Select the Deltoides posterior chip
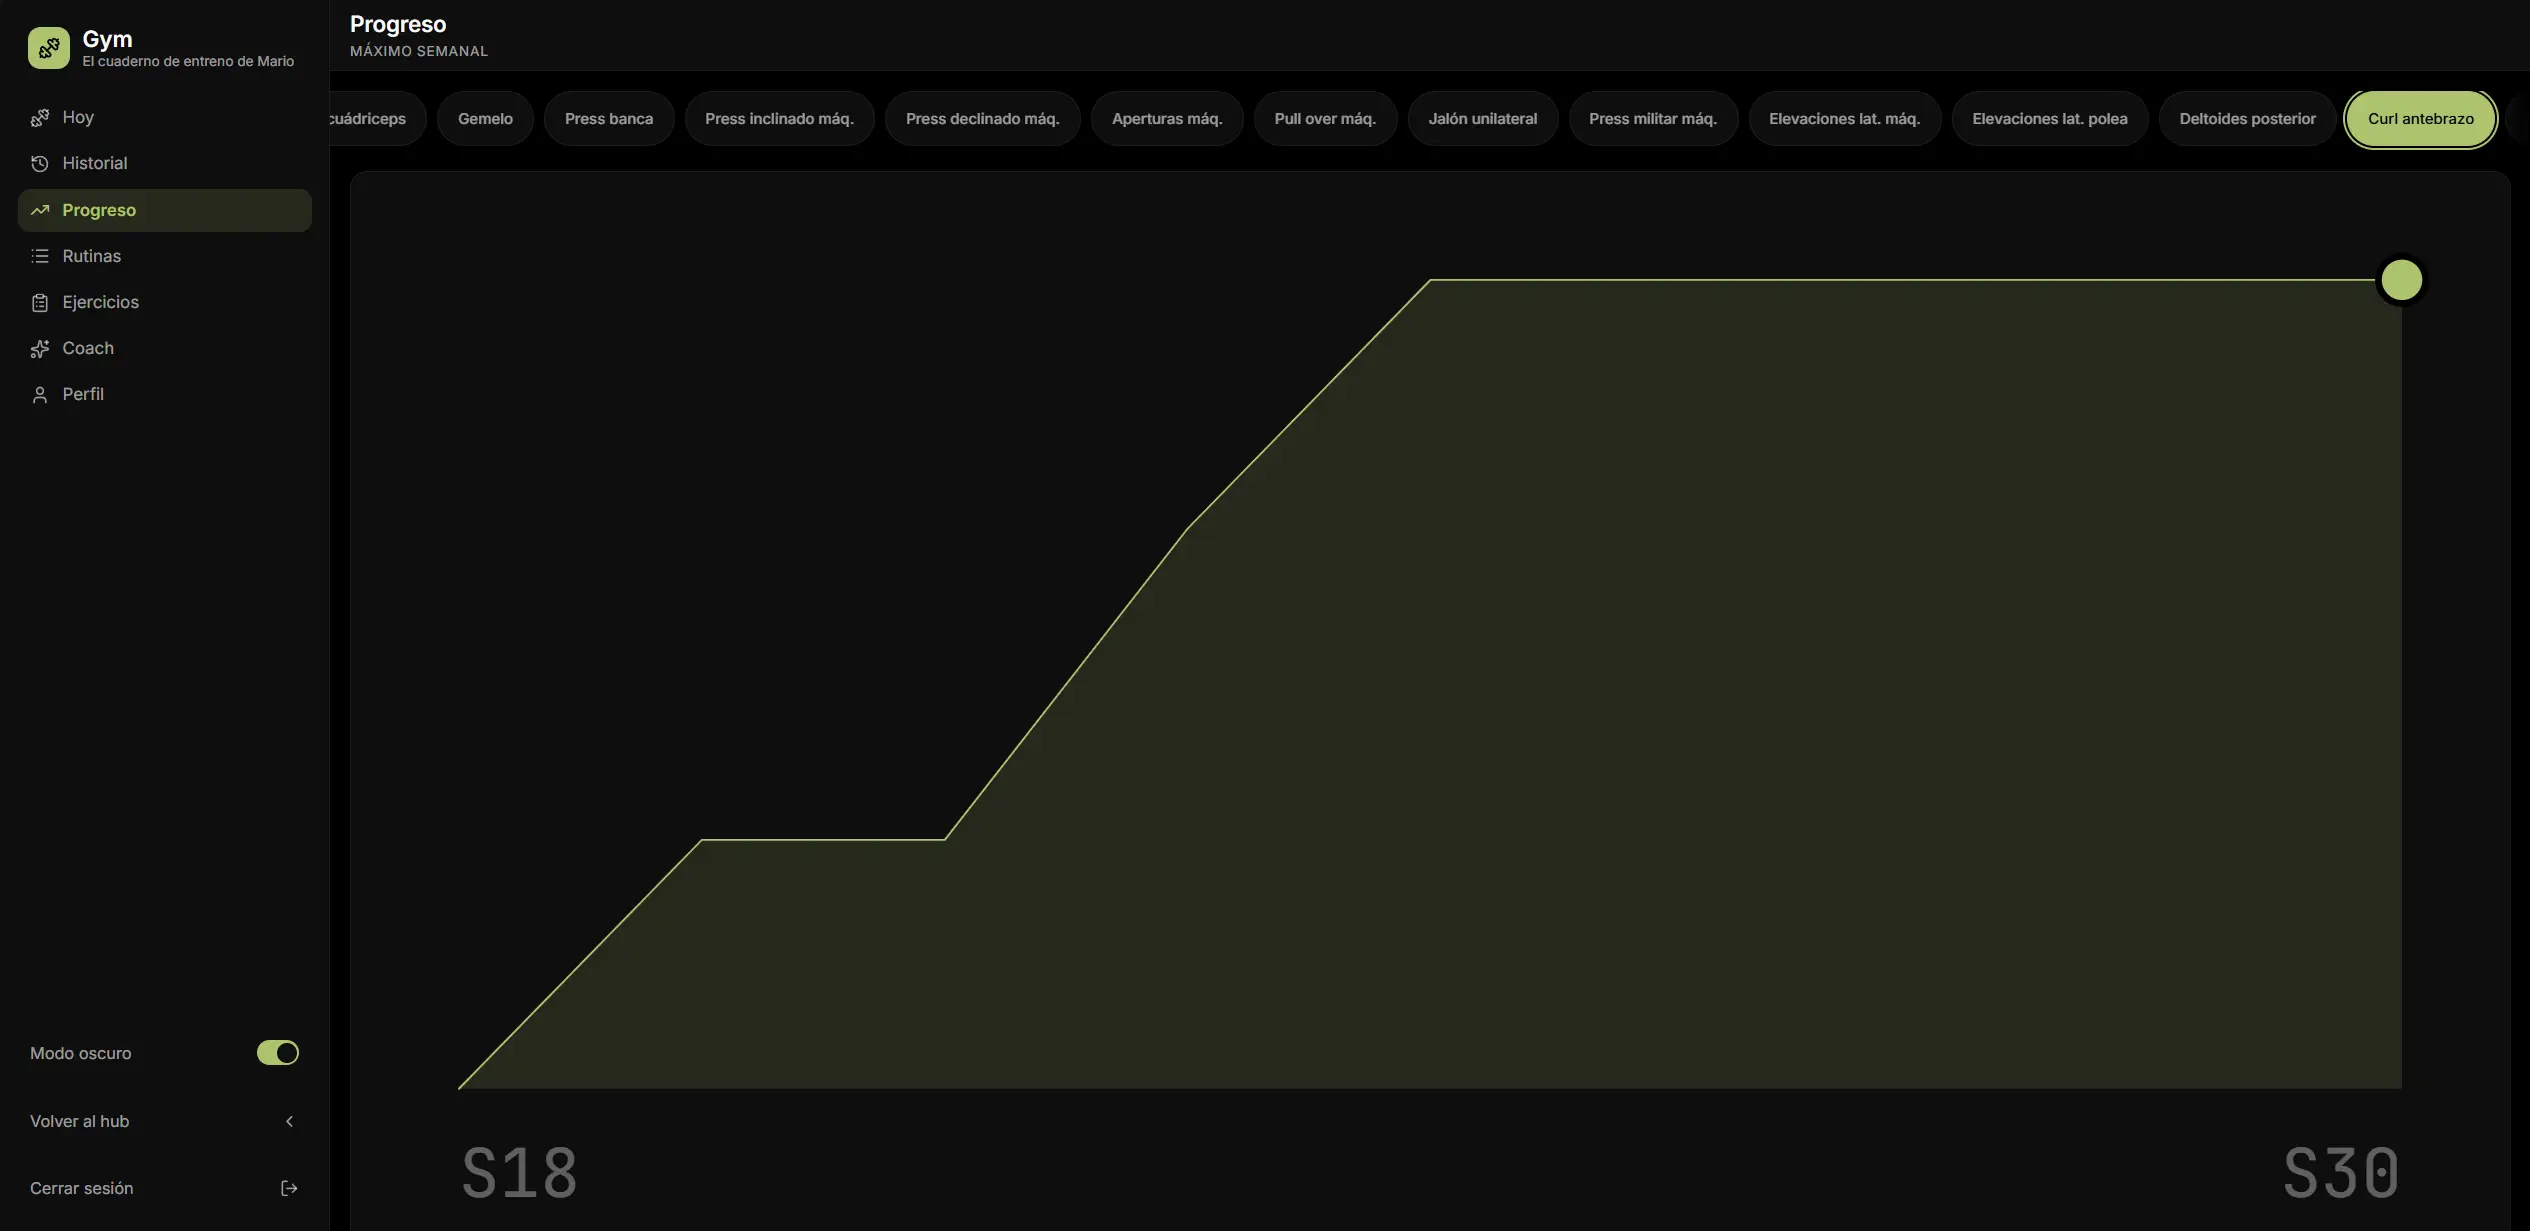2530x1231 pixels. (2247, 119)
